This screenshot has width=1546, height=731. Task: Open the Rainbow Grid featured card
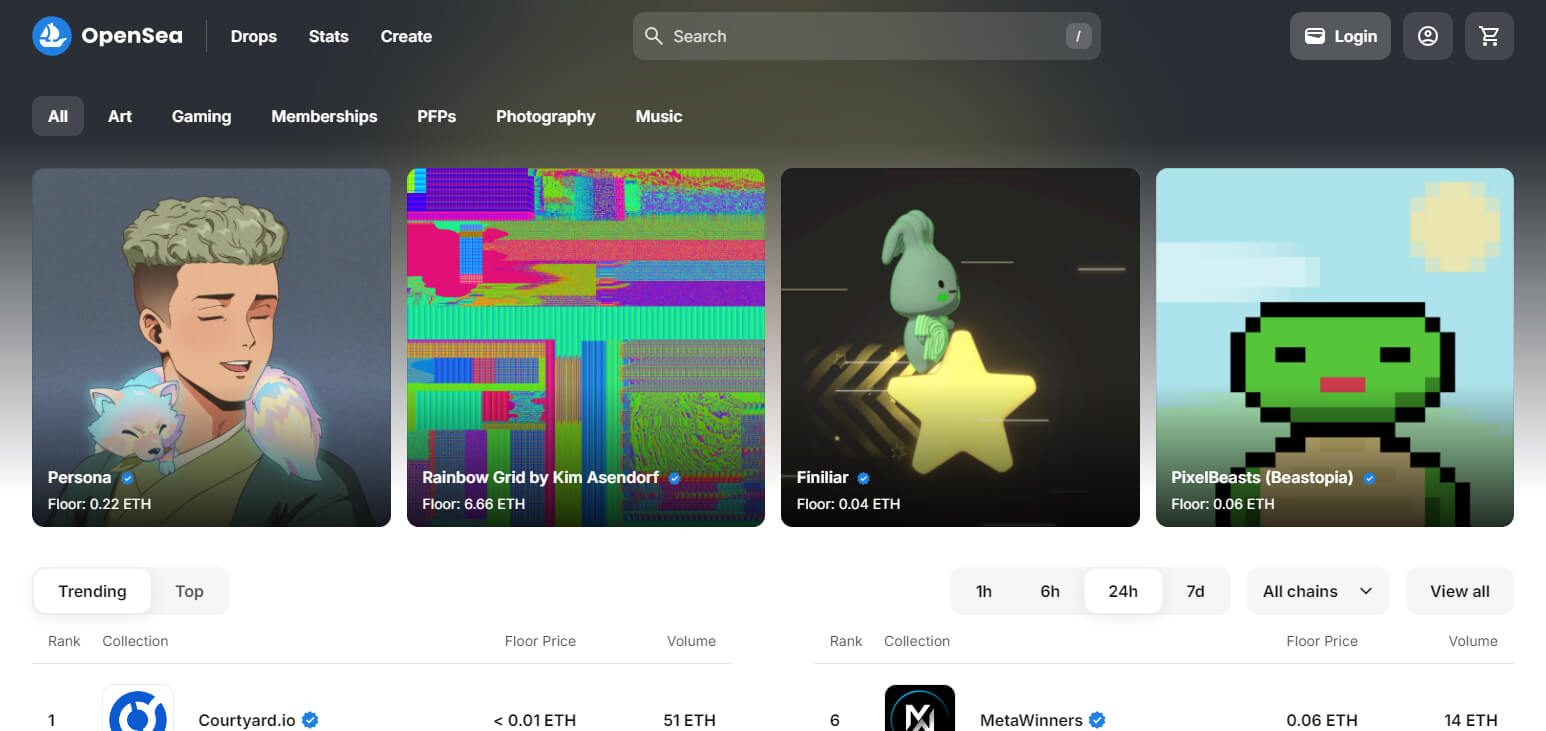(586, 347)
